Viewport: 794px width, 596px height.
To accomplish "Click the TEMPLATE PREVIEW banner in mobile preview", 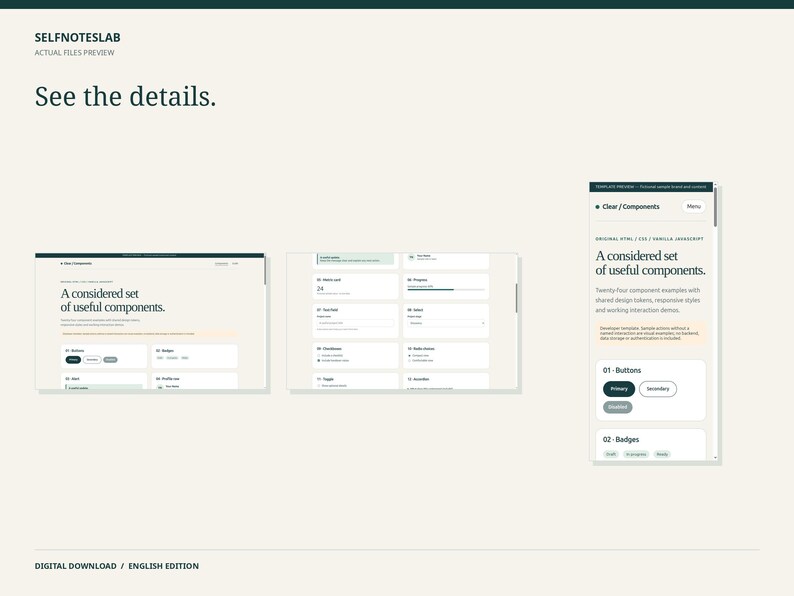I will coord(651,187).
